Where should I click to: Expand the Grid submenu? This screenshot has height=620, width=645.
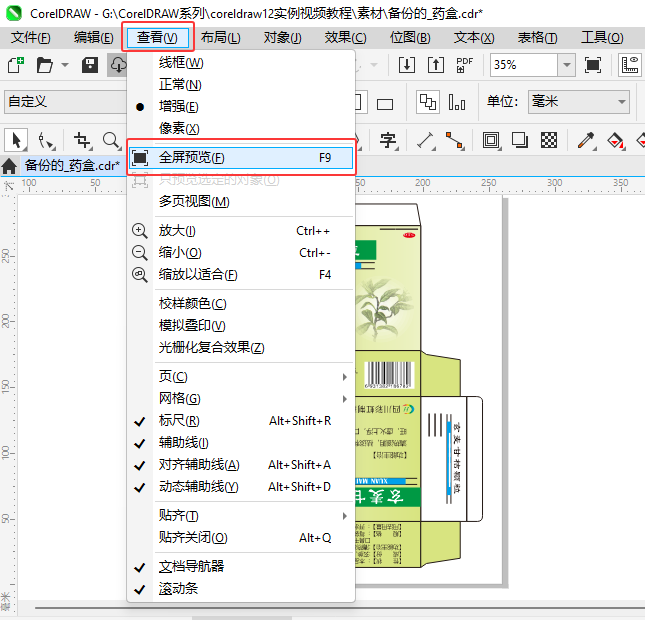point(241,399)
